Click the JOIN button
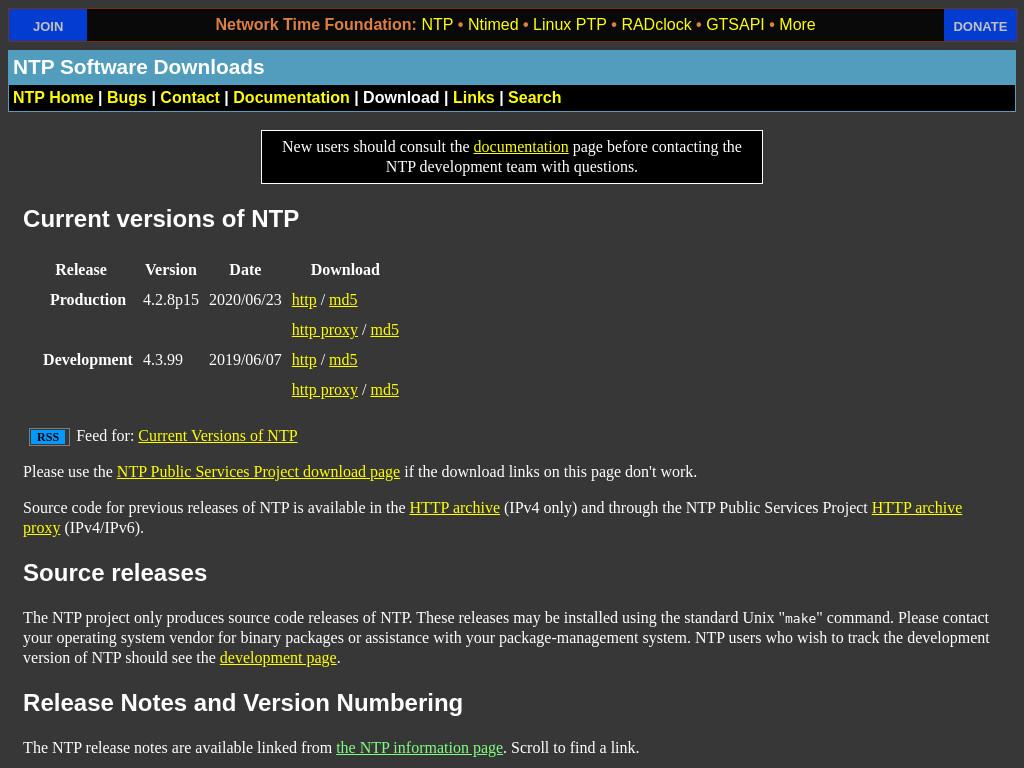 pyautogui.click(x=48, y=25)
